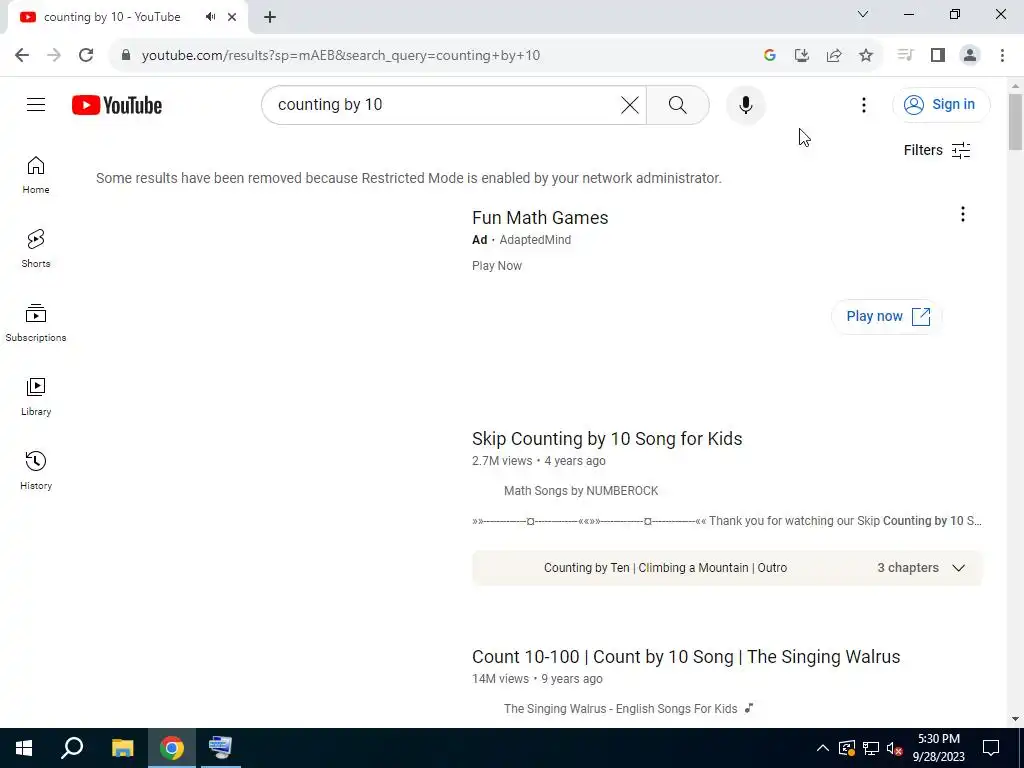
Task: Click the Sign in button
Action: 940,104
